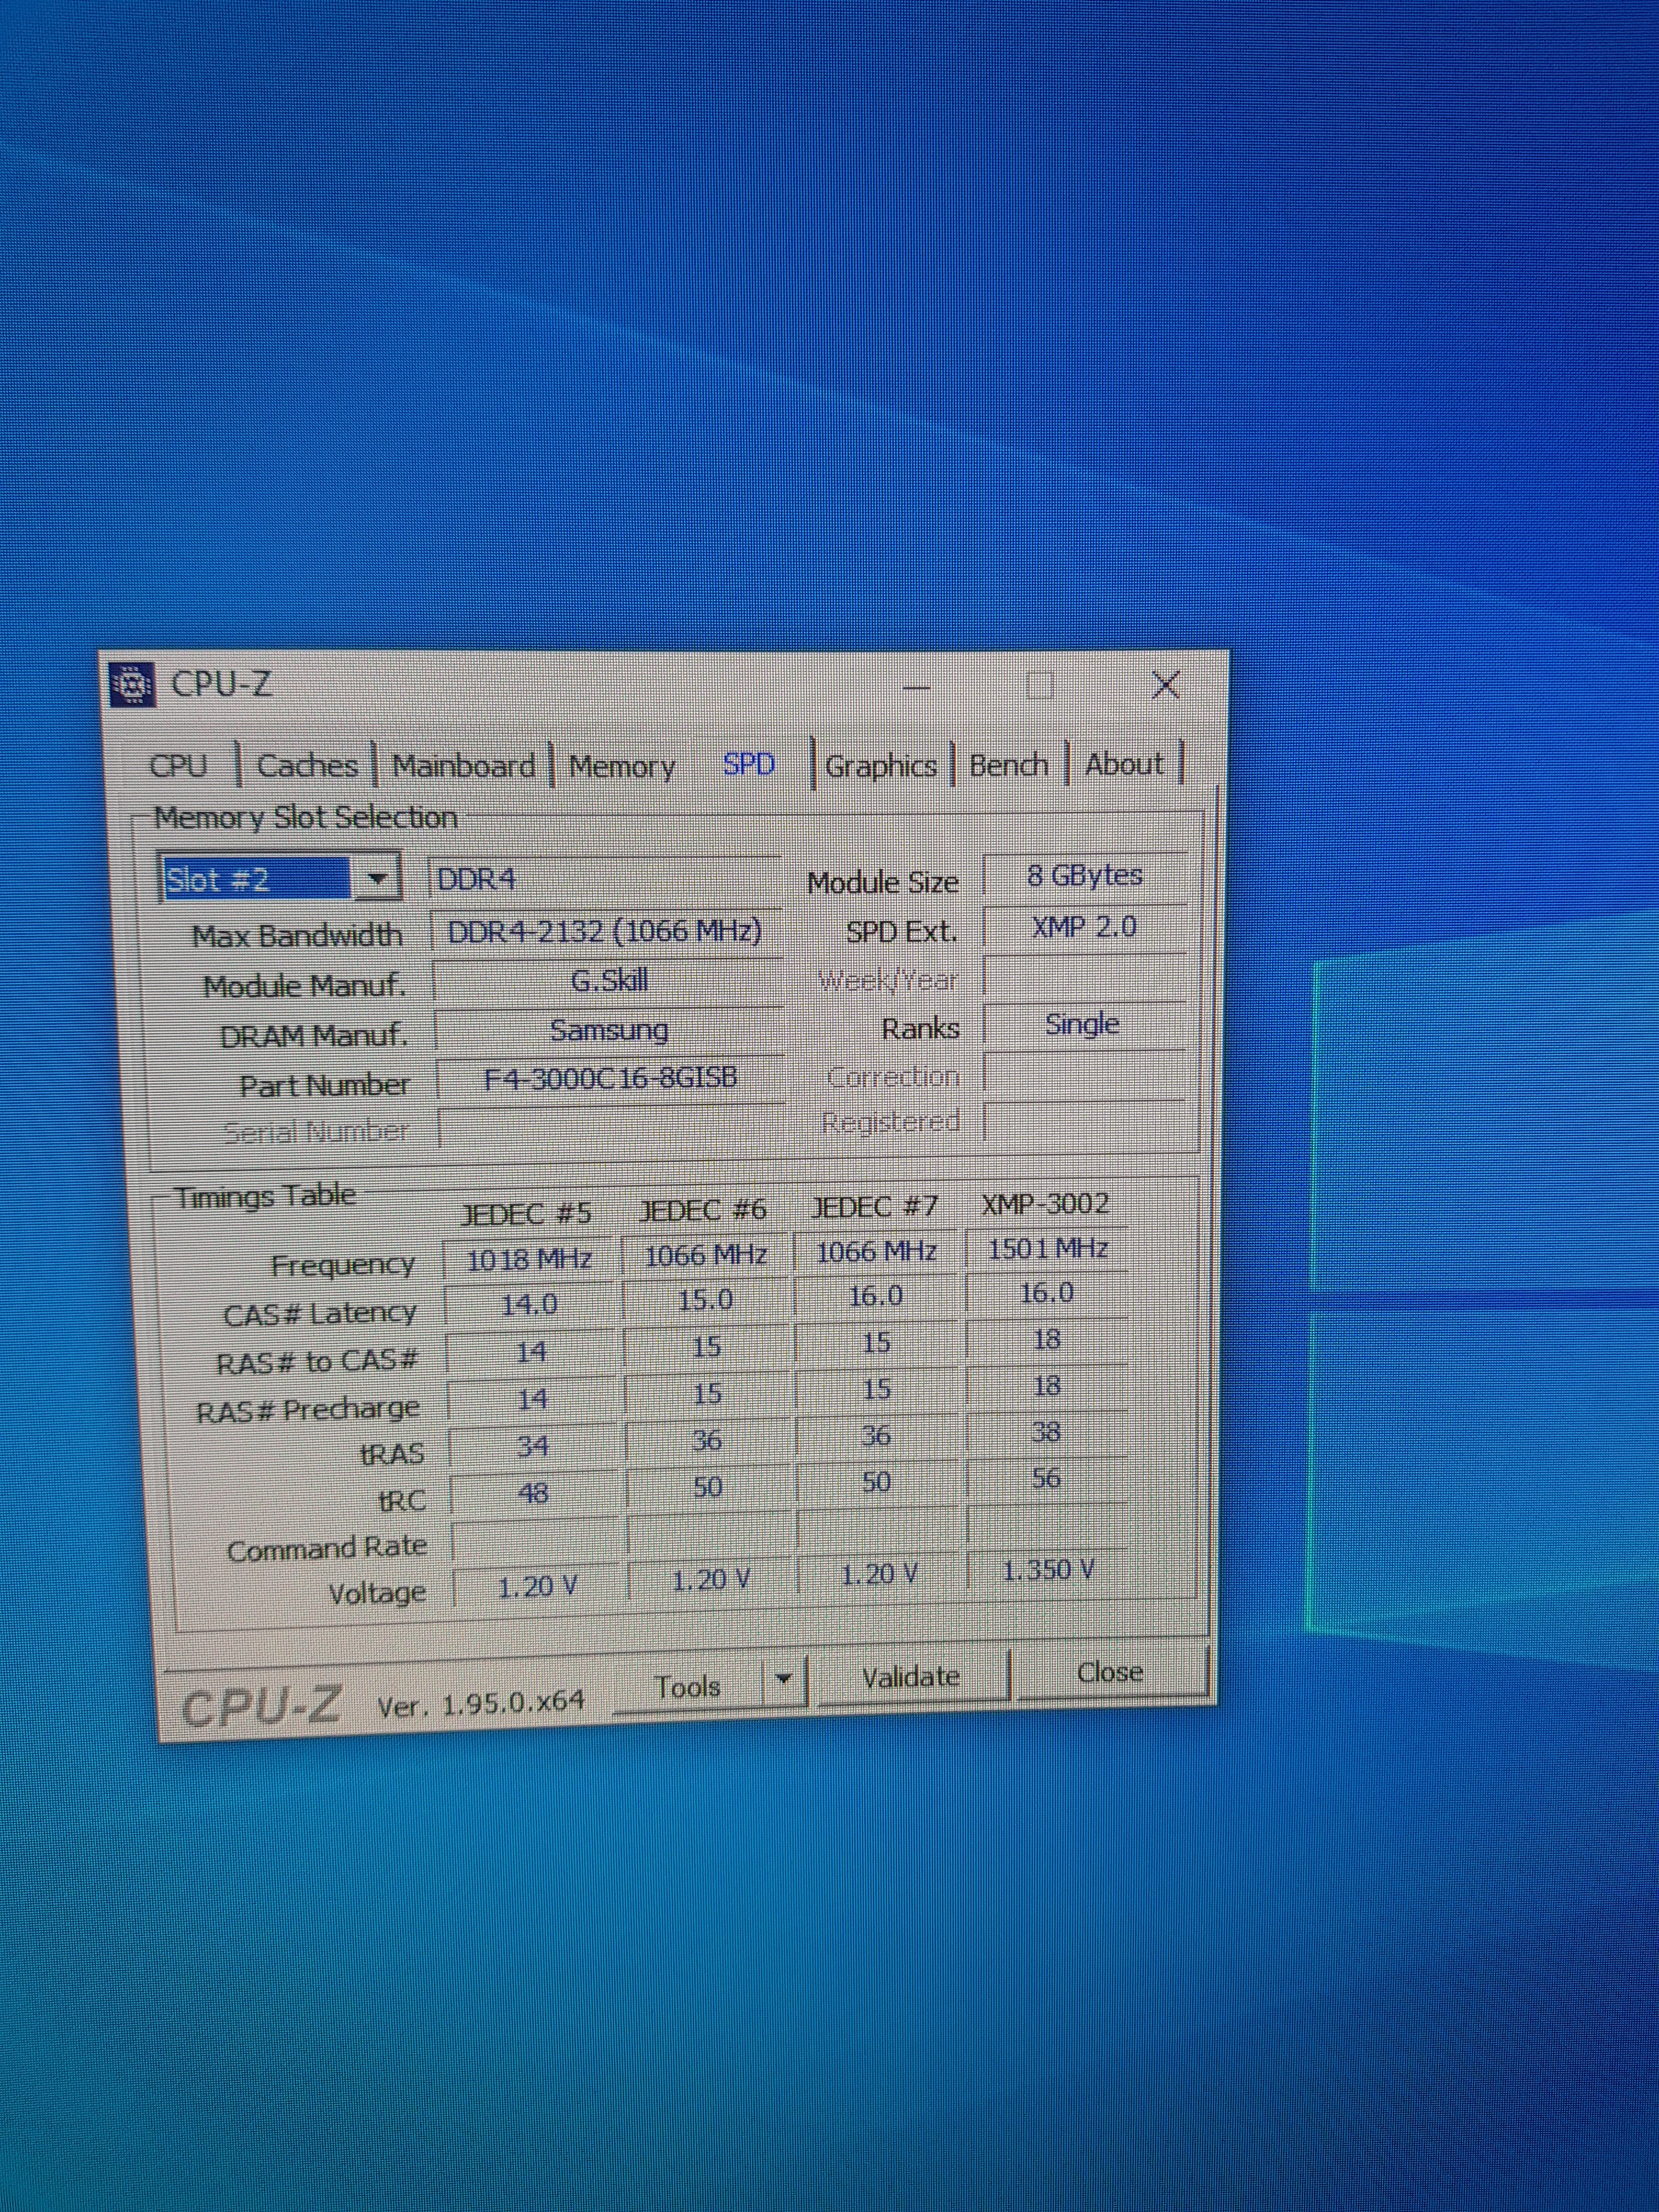Screen dimensions: 1659x2212
Task: Open the Slot #2 dropdown arrow
Action: click(x=376, y=879)
